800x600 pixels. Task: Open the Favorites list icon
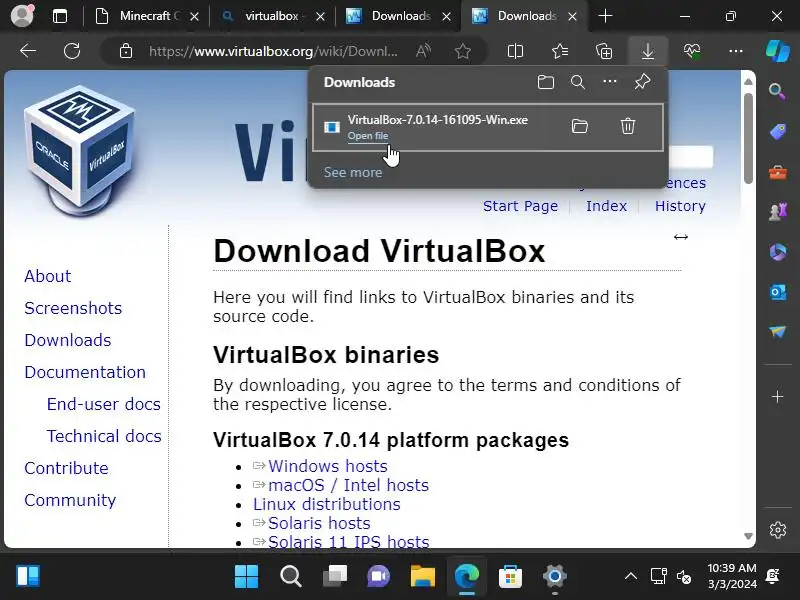pos(560,51)
